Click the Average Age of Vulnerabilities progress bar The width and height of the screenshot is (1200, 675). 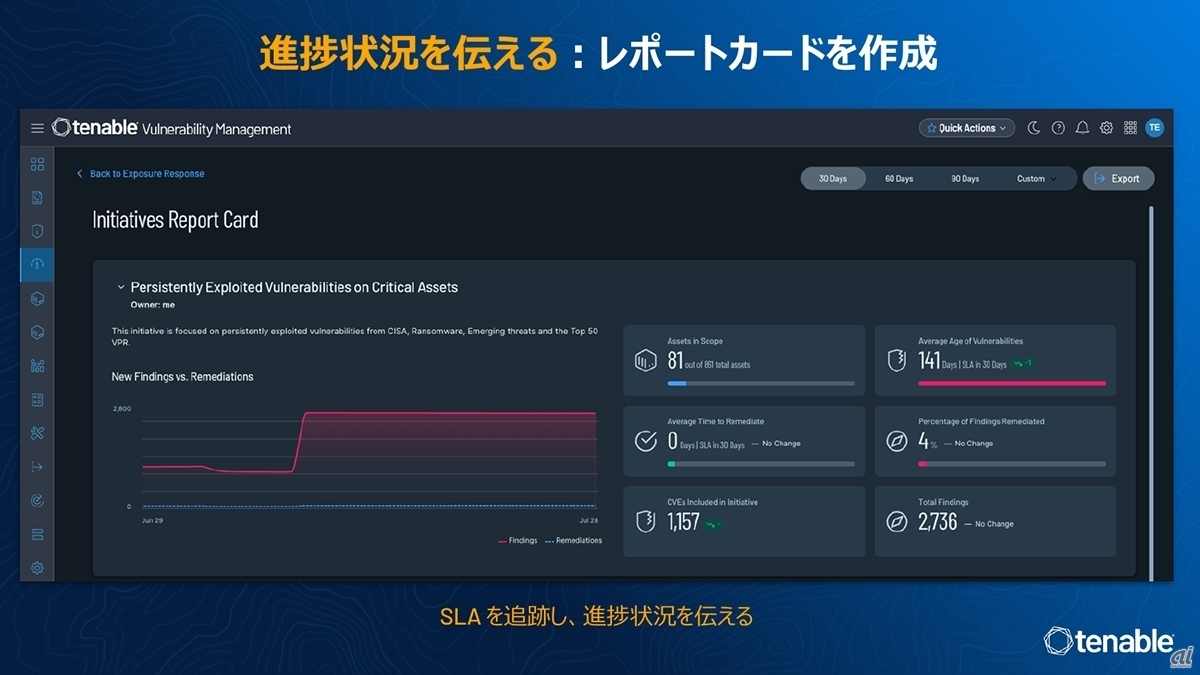pos(1012,383)
